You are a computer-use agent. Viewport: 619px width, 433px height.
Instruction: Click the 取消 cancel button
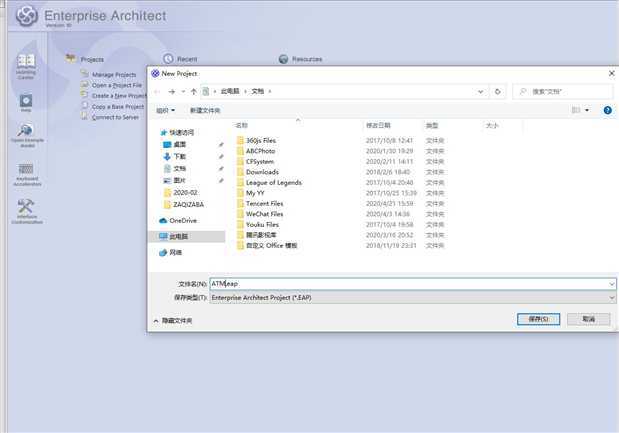point(589,319)
